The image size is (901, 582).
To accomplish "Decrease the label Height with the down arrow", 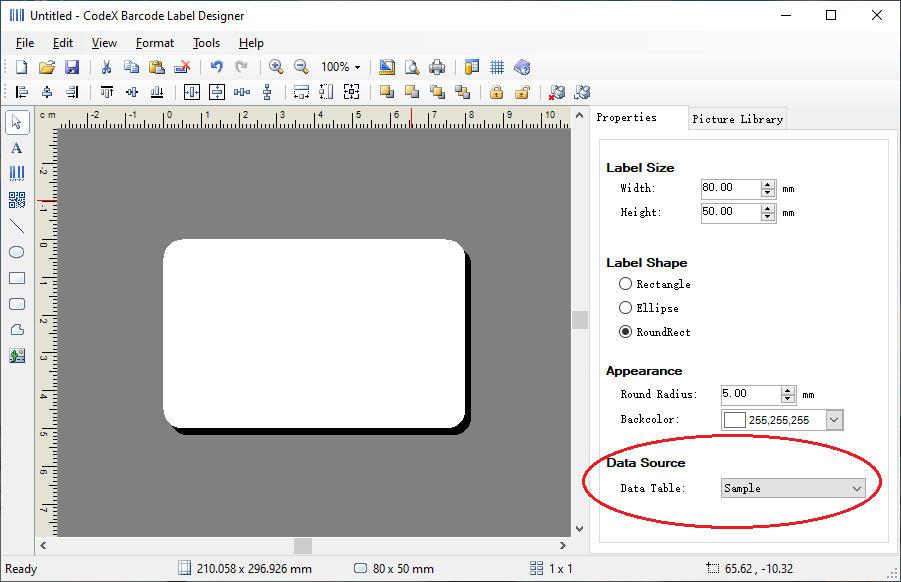I will coord(768,217).
